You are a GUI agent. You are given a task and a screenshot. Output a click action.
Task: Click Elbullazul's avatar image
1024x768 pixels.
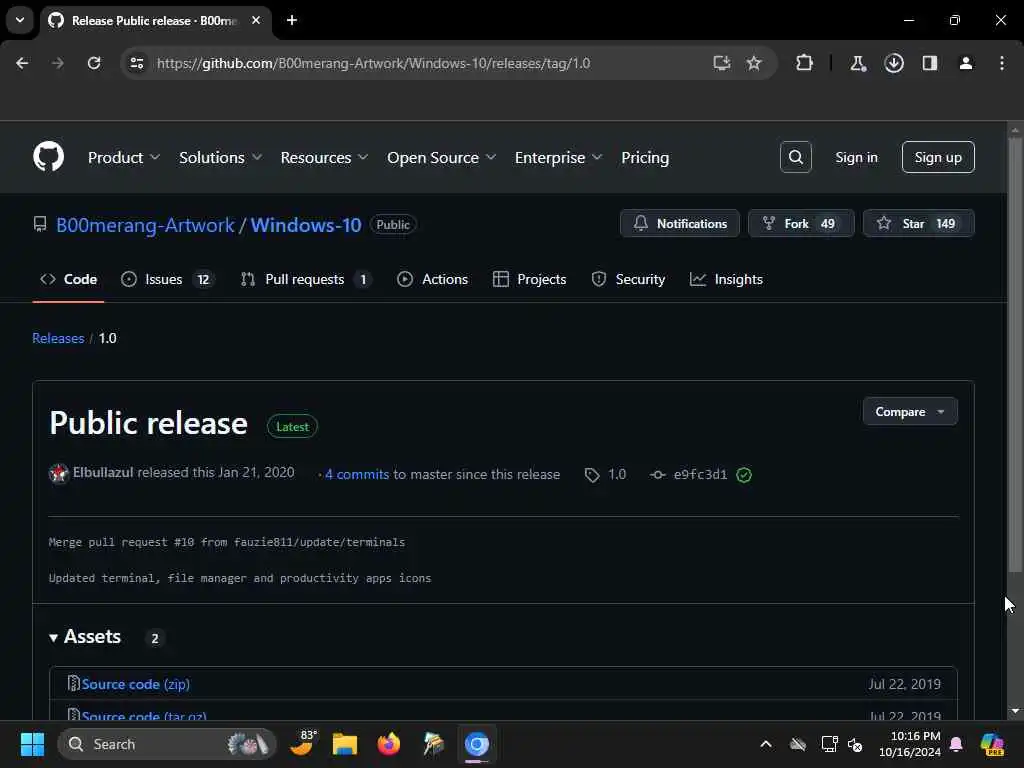pos(59,473)
